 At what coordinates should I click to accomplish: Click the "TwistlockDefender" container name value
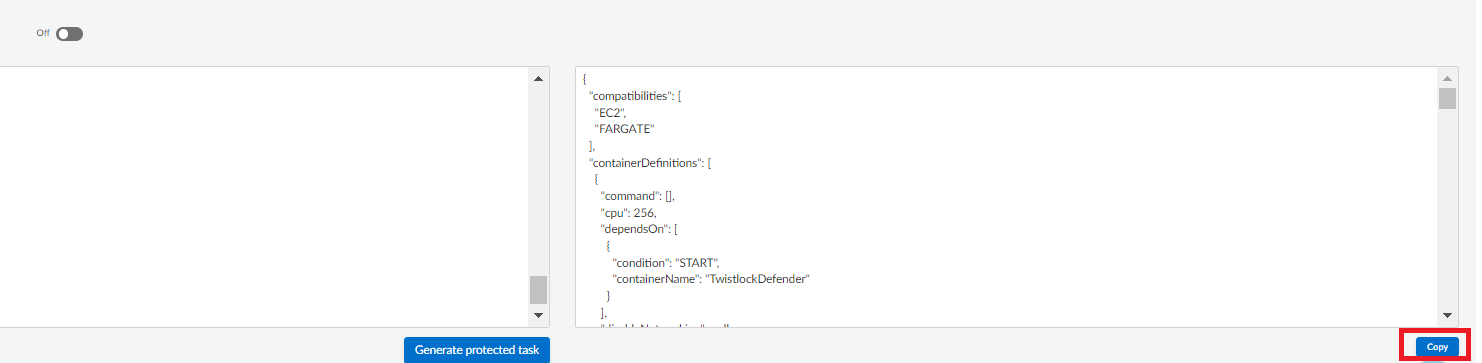[758, 279]
